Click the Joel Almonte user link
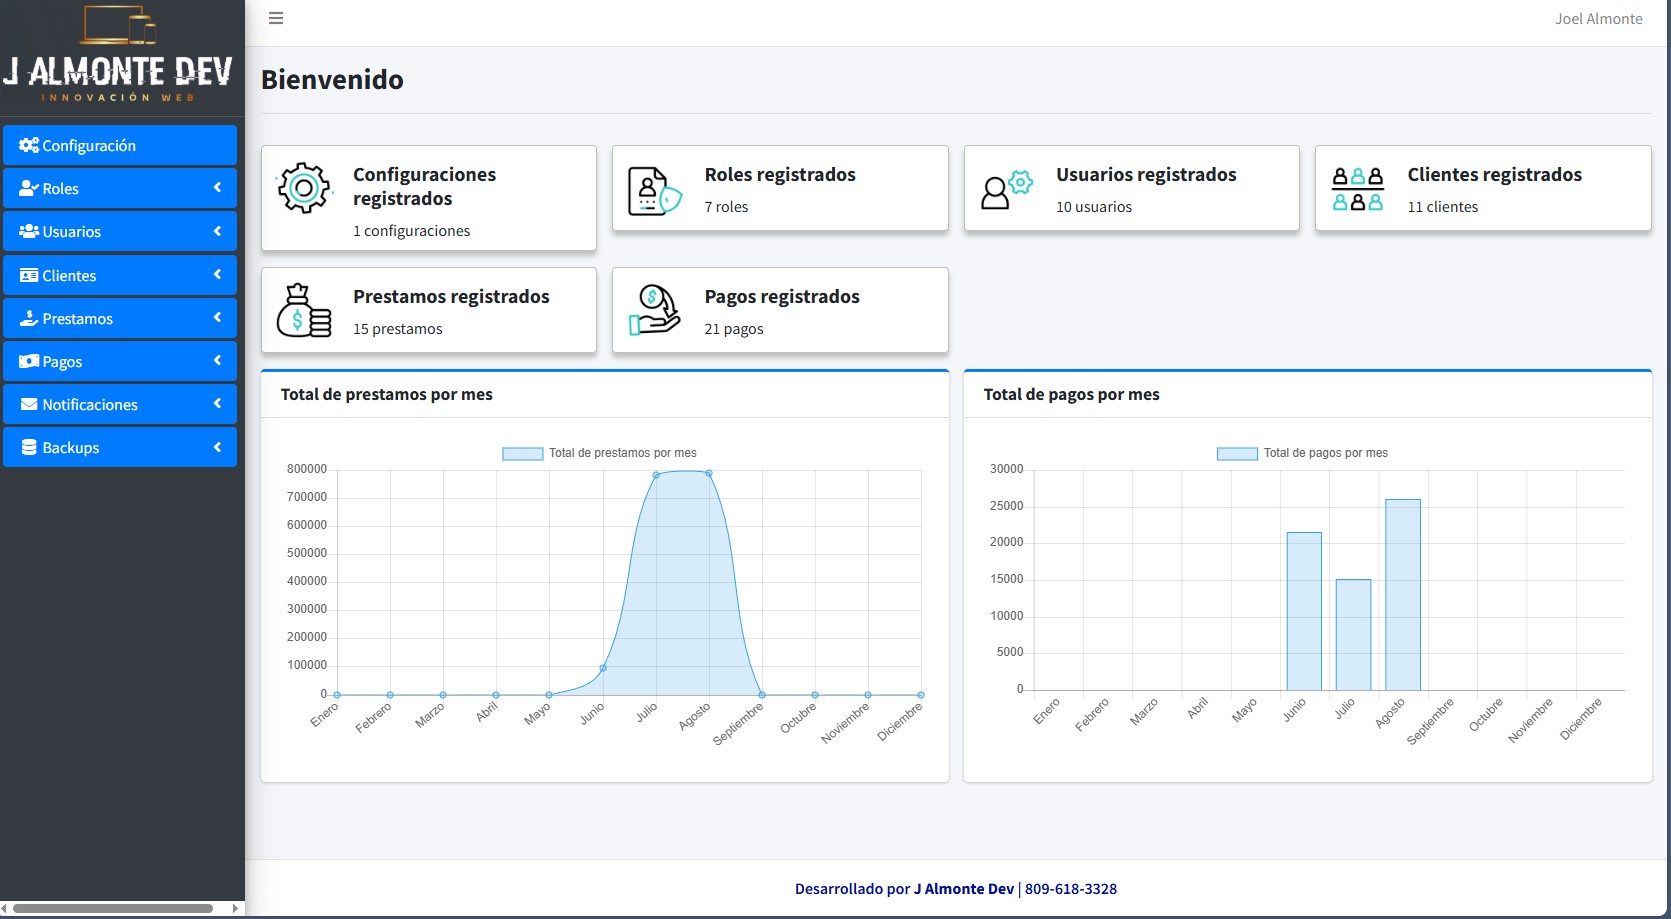 (1598, 19)
